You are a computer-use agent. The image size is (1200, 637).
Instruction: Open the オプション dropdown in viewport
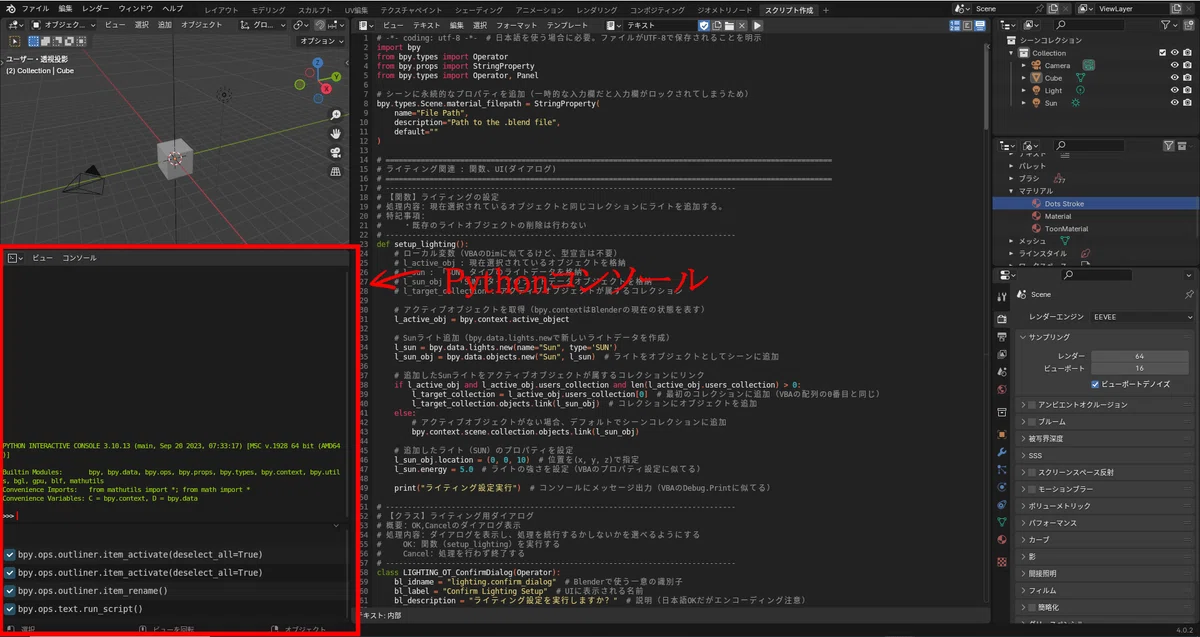coord(321,41)
